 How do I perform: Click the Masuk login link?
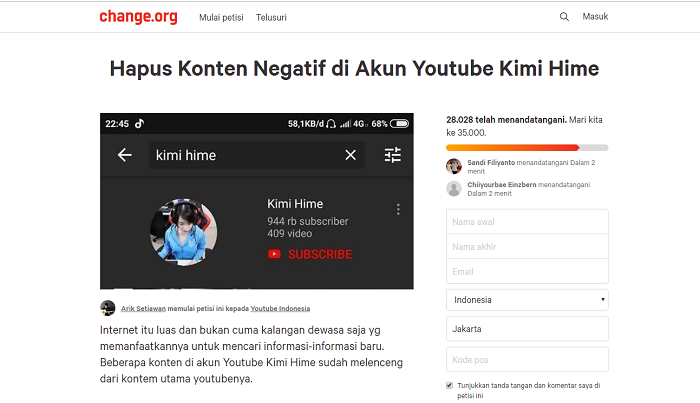[595, 17]
